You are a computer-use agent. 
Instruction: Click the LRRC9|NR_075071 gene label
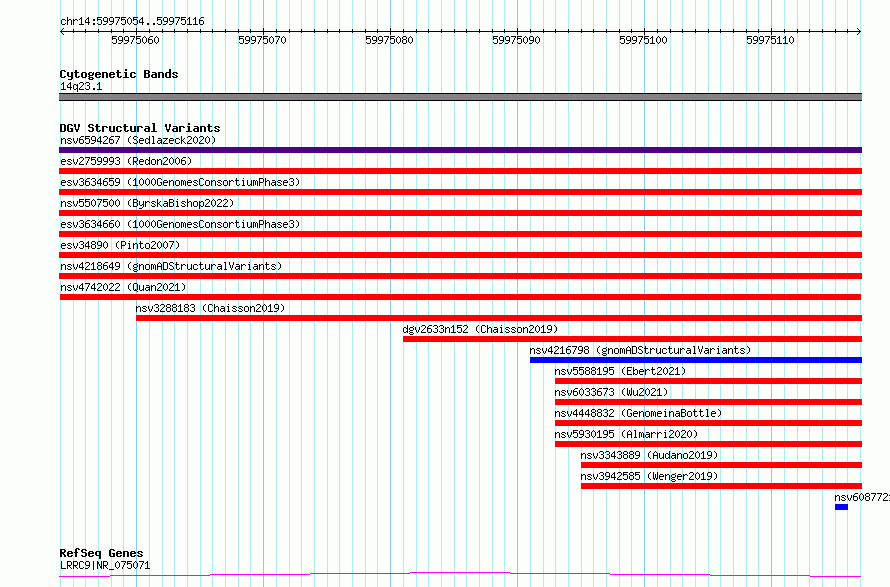[105, 565]
